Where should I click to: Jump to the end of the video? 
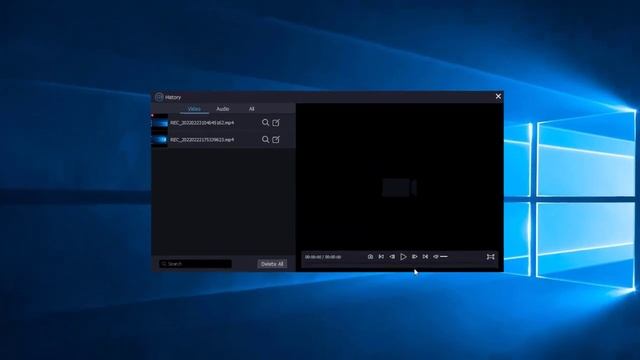[x=425, y=257]
